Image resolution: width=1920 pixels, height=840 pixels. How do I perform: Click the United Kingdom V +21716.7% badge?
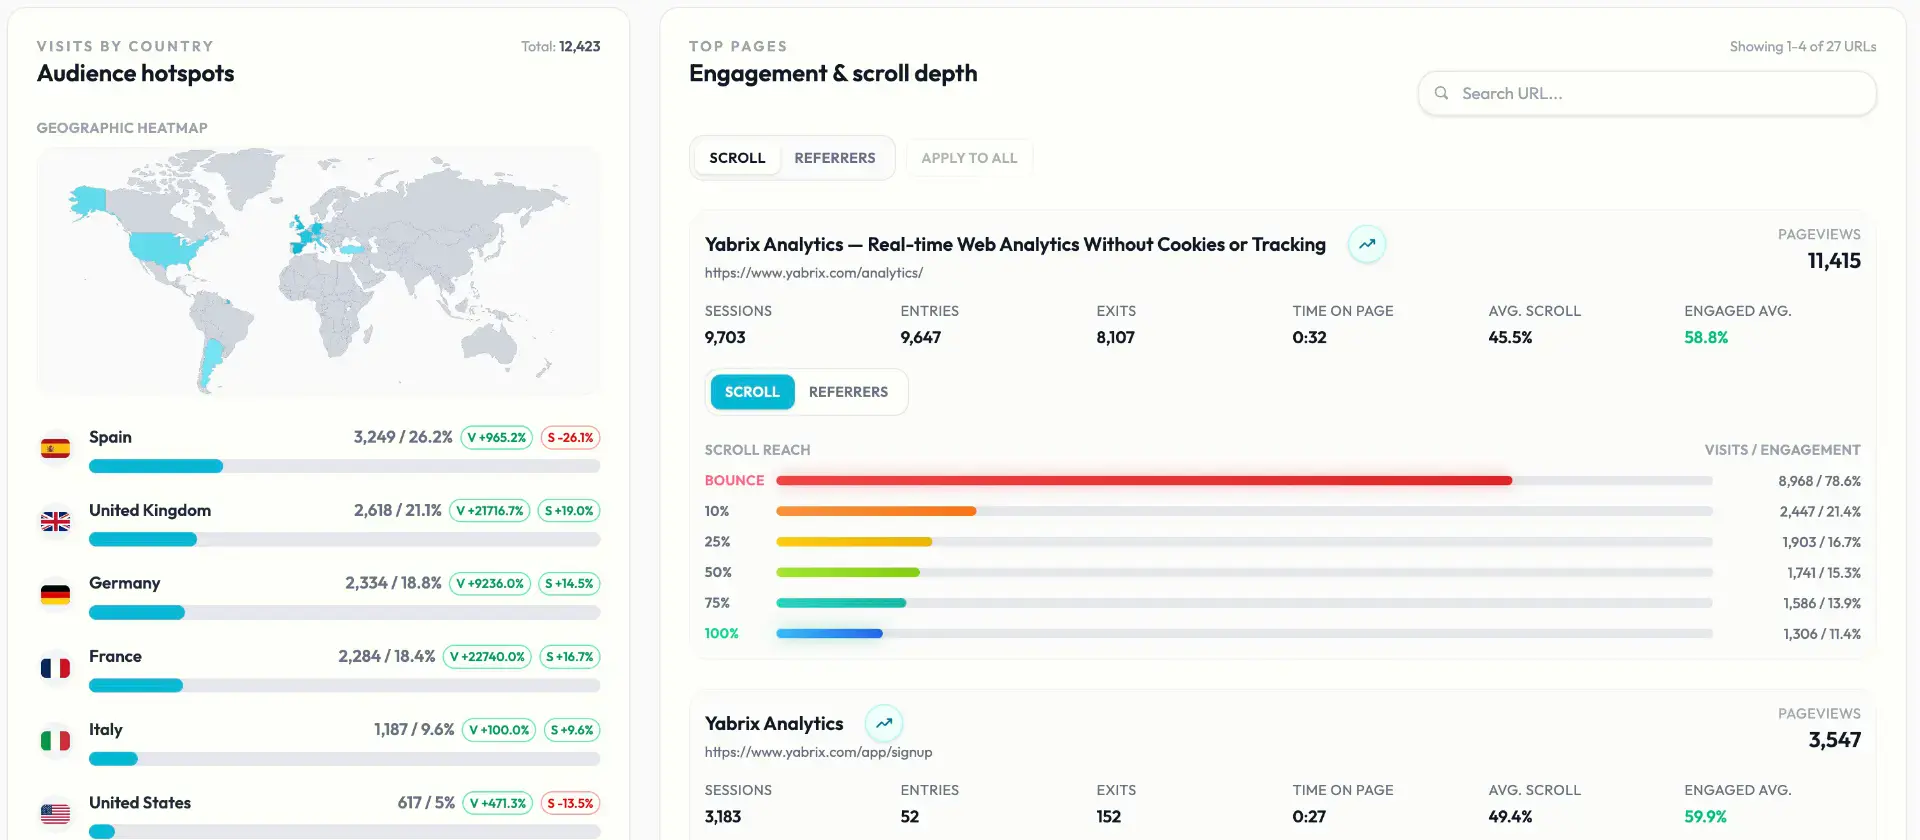tap(489, 510)
